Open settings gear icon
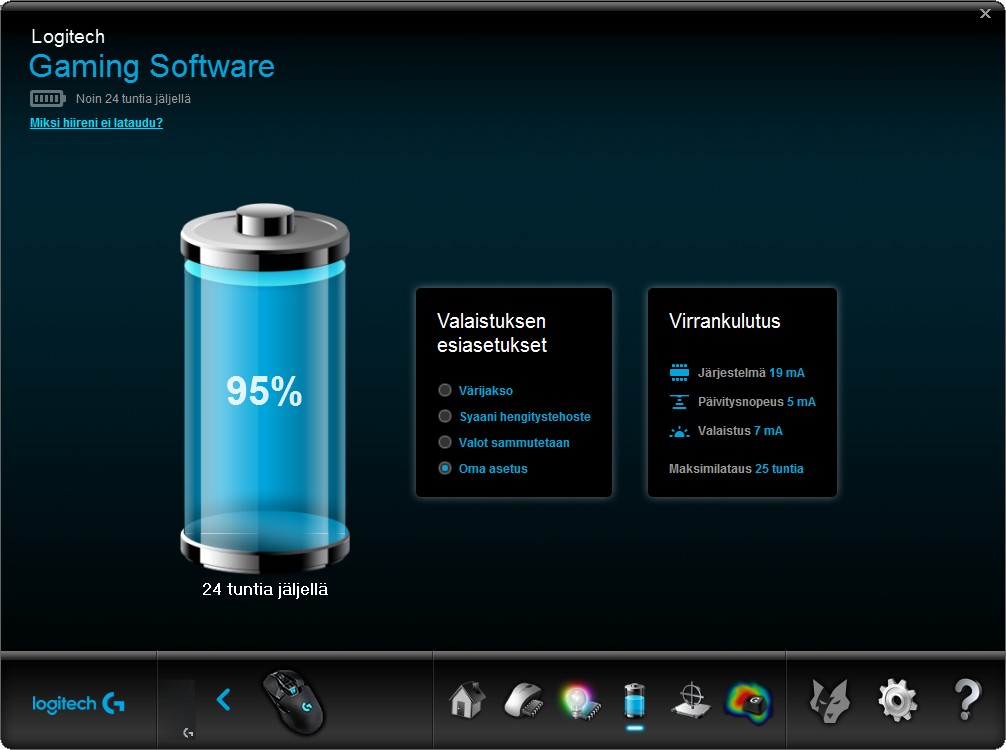The width and height of the screenshot is (1006, 750). (x=898, y=701)
